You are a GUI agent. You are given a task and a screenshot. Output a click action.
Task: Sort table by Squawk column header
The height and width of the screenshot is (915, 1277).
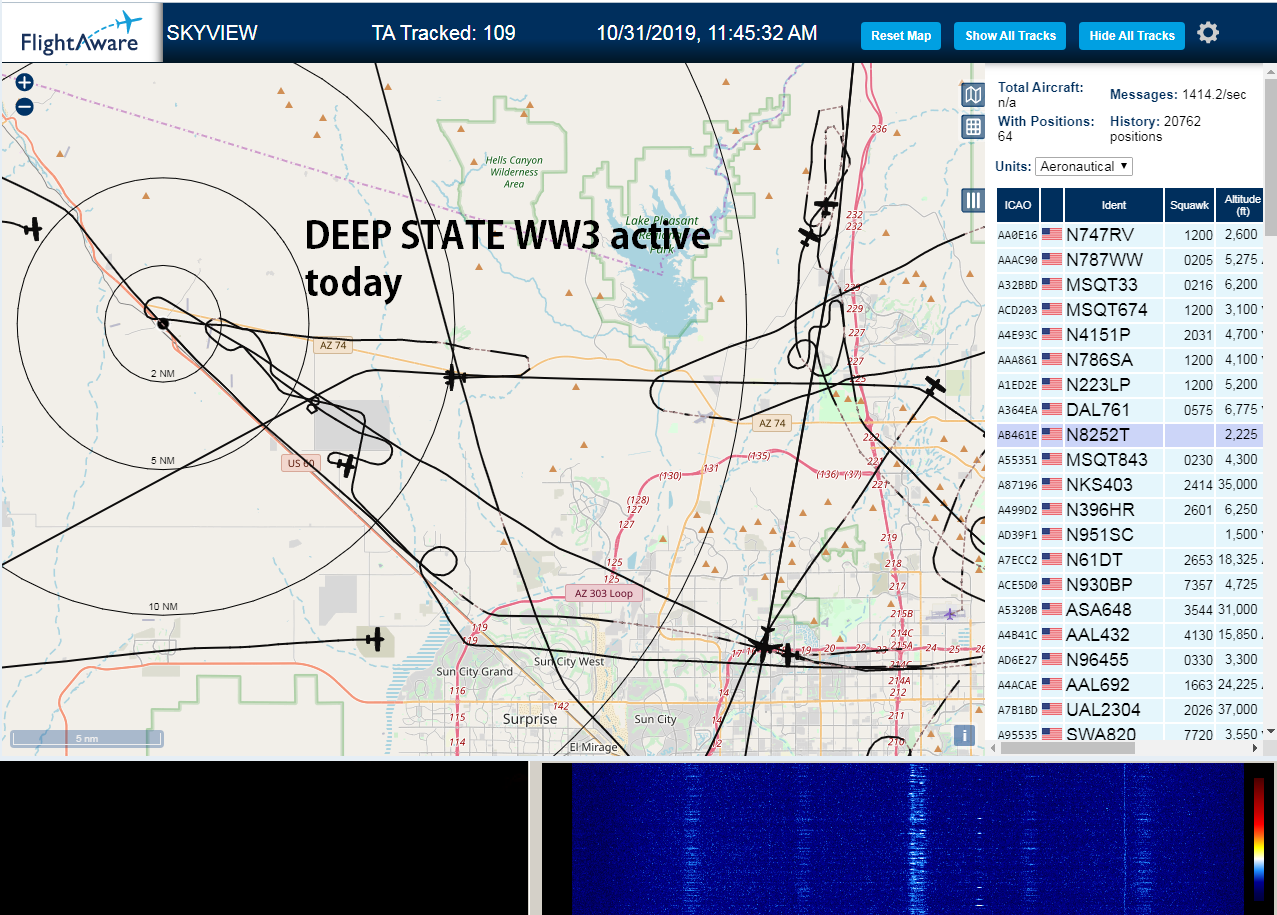pos(1189,205)
